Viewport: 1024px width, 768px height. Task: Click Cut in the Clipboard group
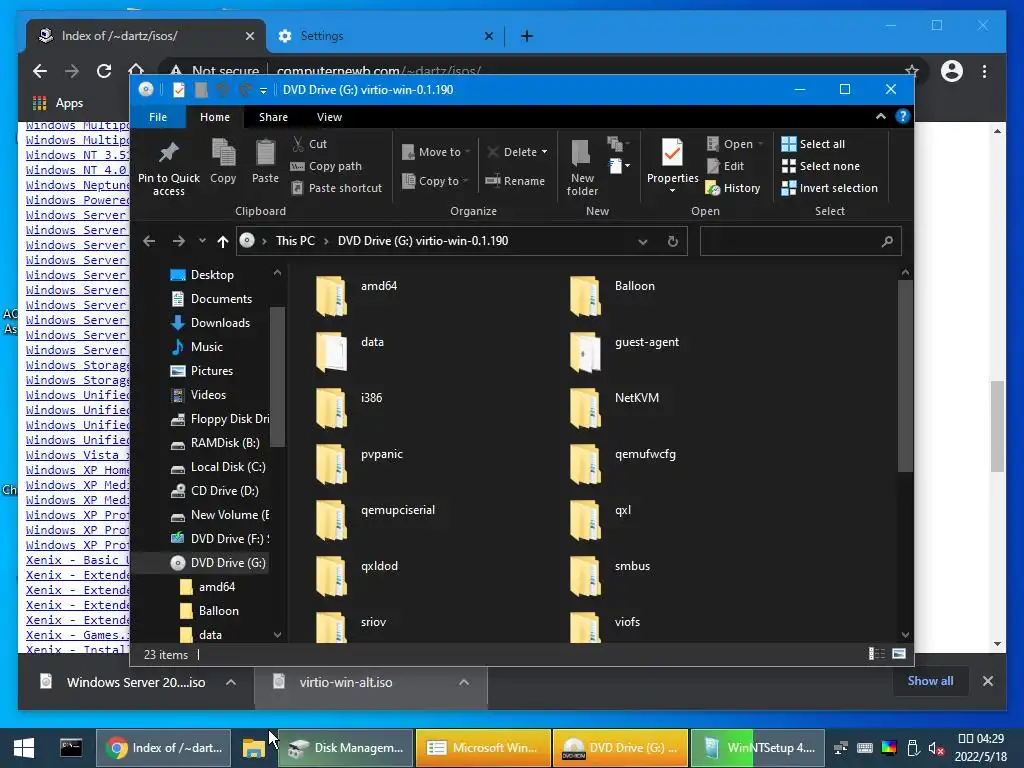(310, 144)
